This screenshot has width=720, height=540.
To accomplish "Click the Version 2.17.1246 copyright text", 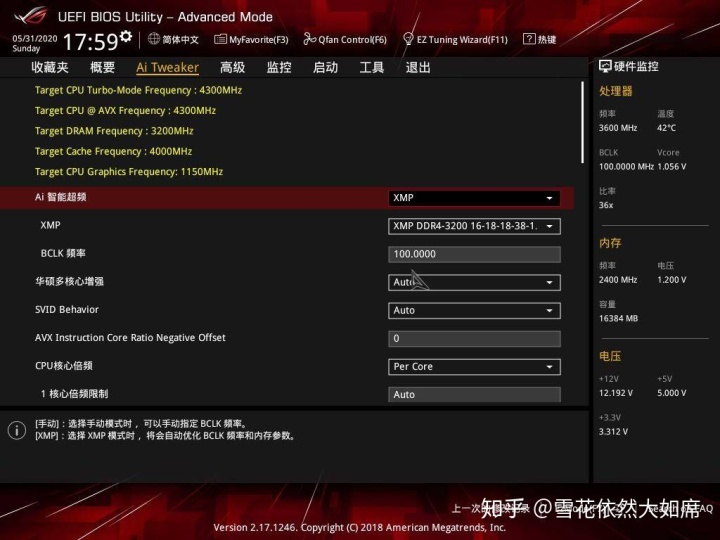I will coord(360,527).
